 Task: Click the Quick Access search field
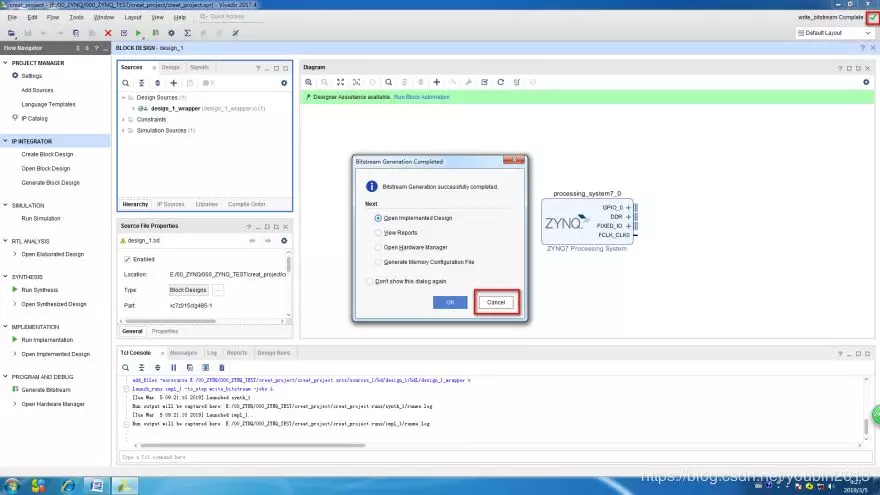coord(230,17)
